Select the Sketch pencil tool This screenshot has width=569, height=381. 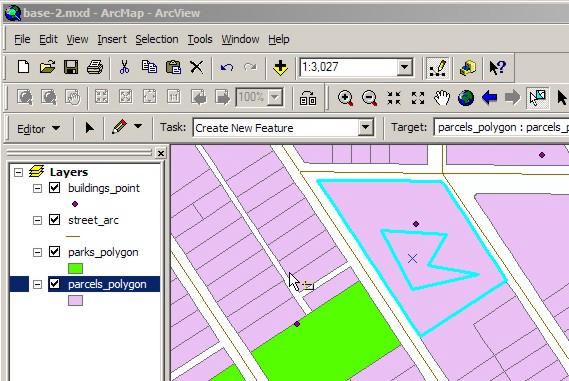pyautogui.click(x=120, y=127)
